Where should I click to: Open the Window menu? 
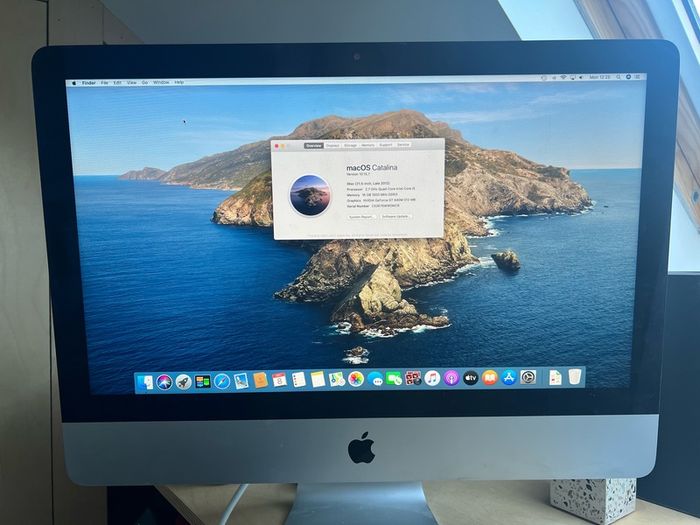coord(161,83)
